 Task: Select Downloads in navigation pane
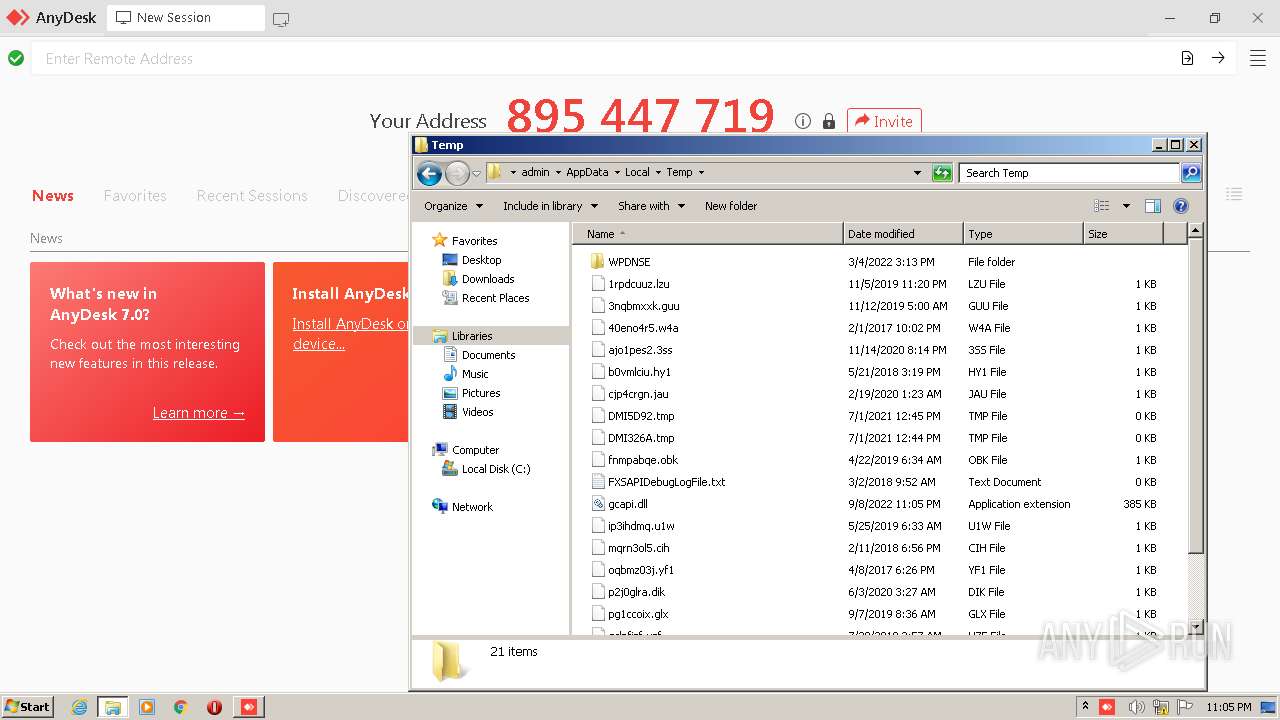coord(488,279)
